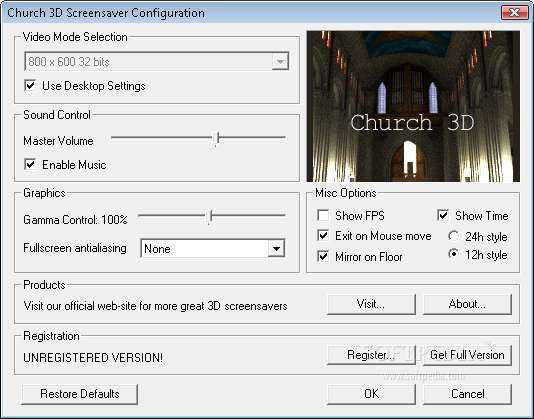This screenshot has width=534, height=419.
Task: Click the Church 3D preview image
Action: coord(413,106)
